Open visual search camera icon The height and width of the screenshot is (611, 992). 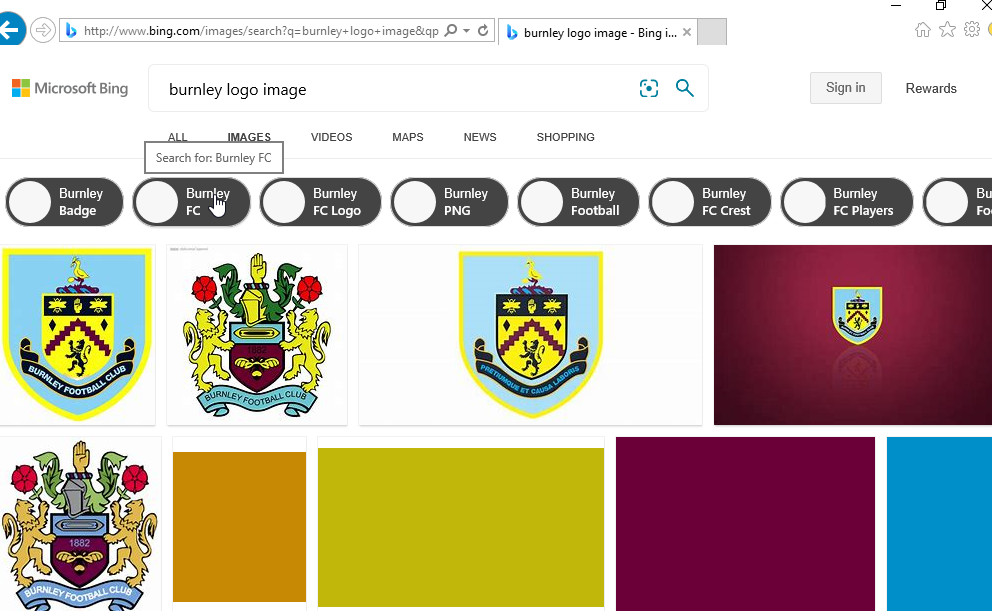click(x=648, y=88)
